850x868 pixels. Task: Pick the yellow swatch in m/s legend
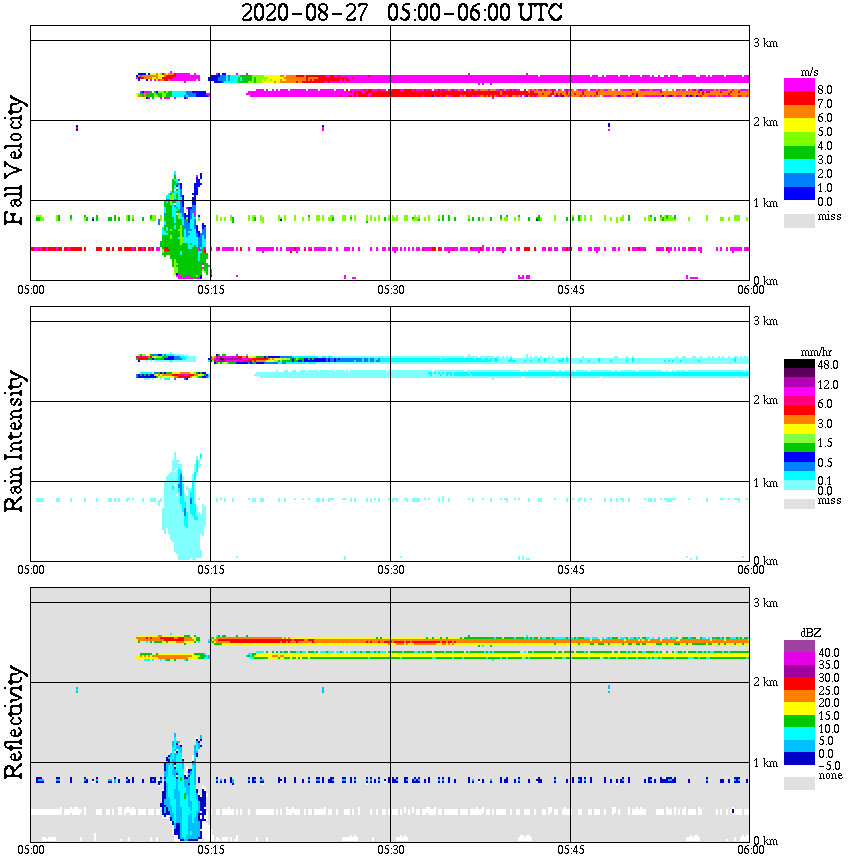click(799, 126)
